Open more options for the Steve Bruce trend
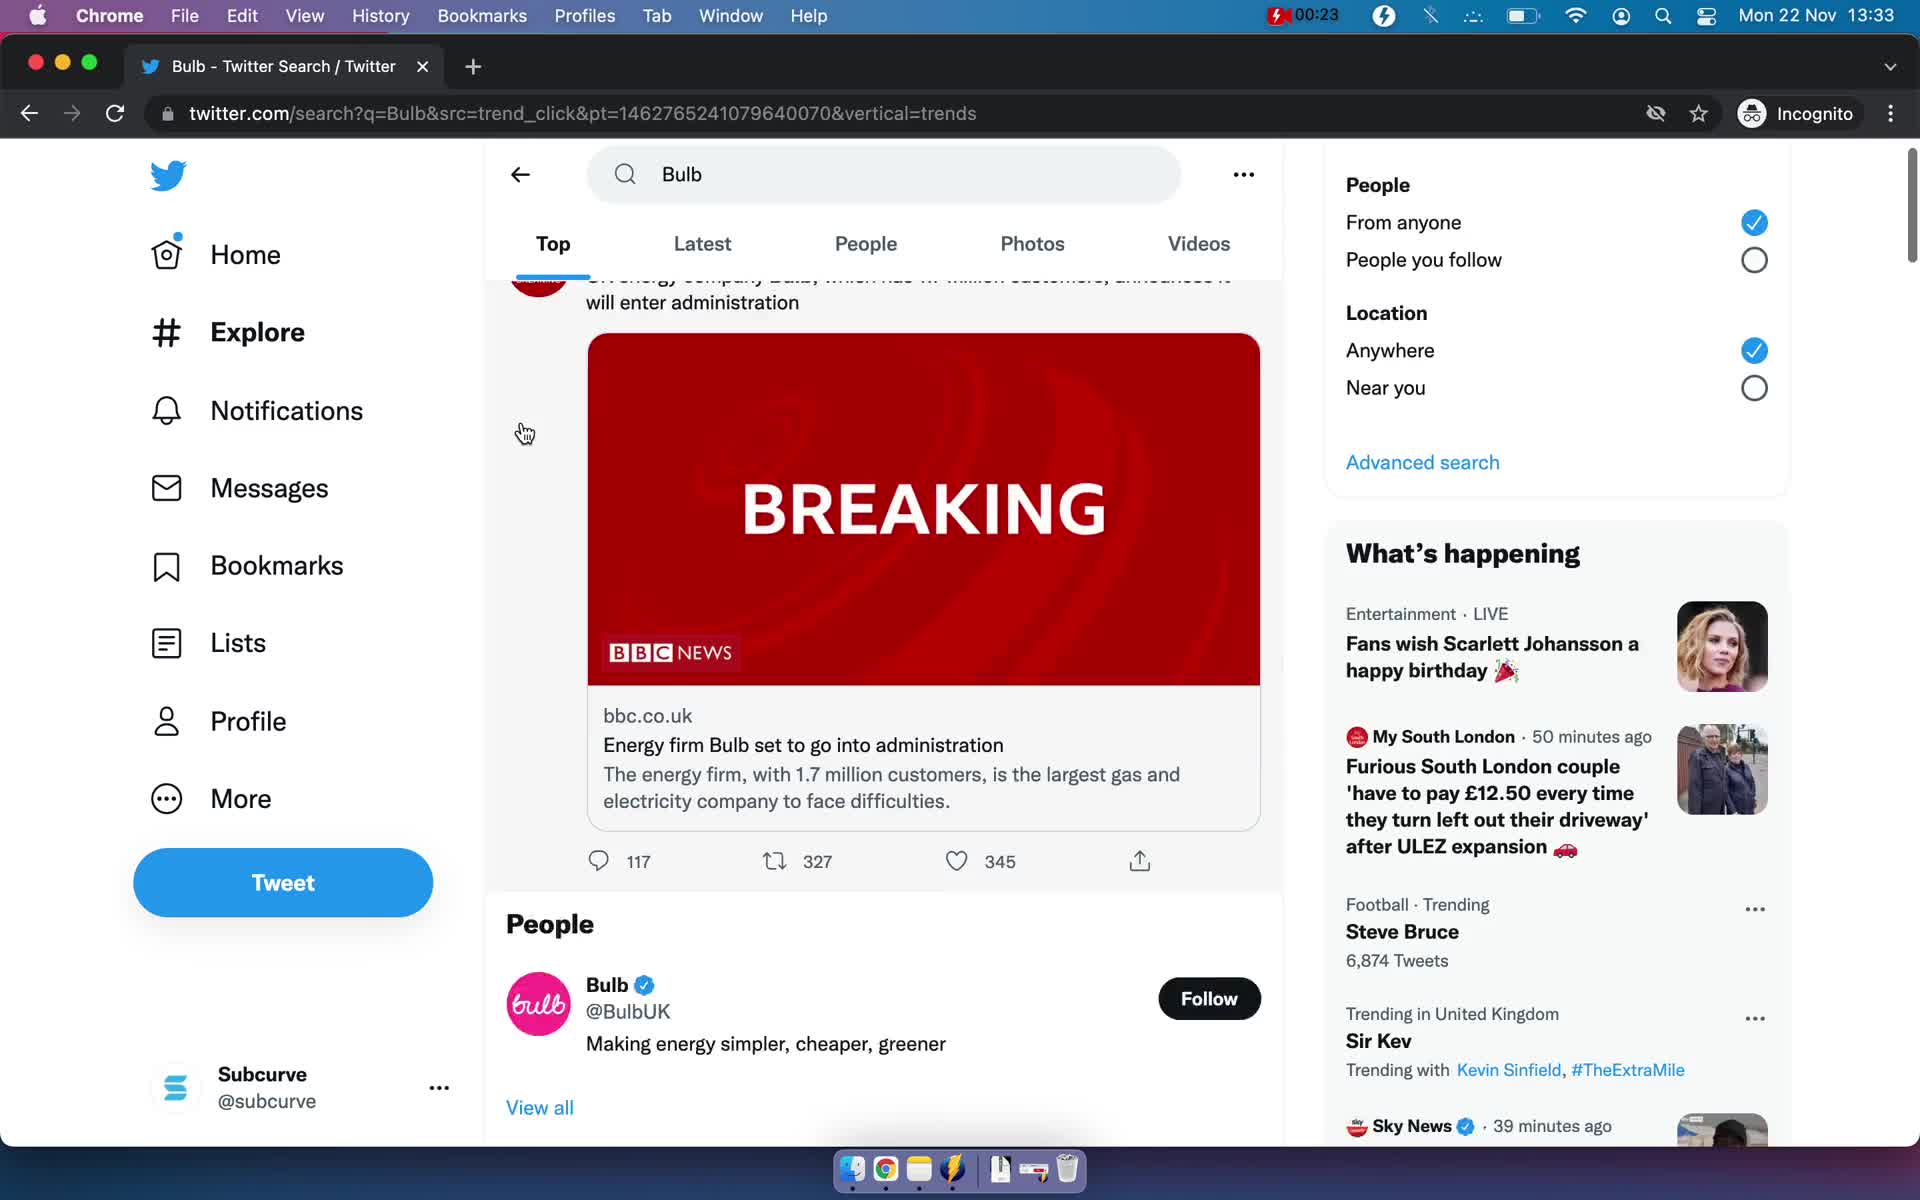 [x=1754, y=909]
